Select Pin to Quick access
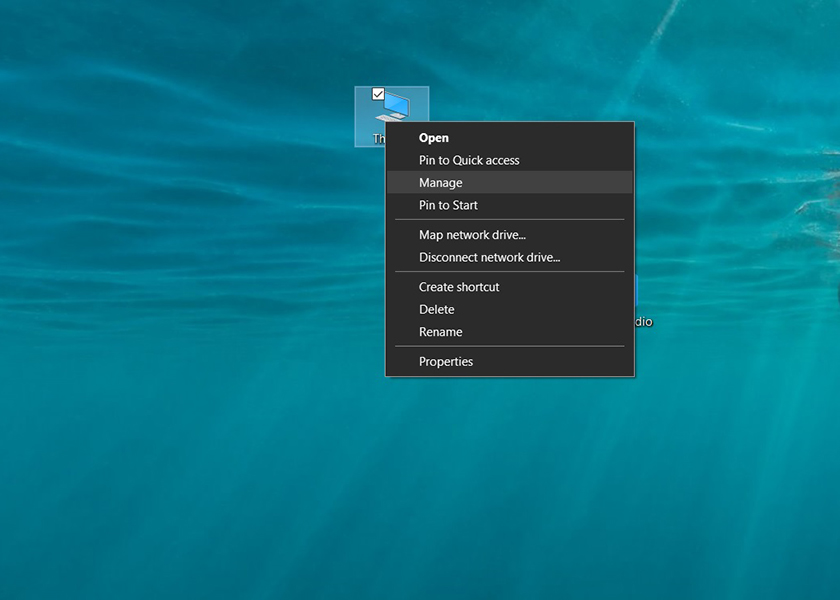The height and width of the screenshot is (600, 840). (x=469, y=160)
